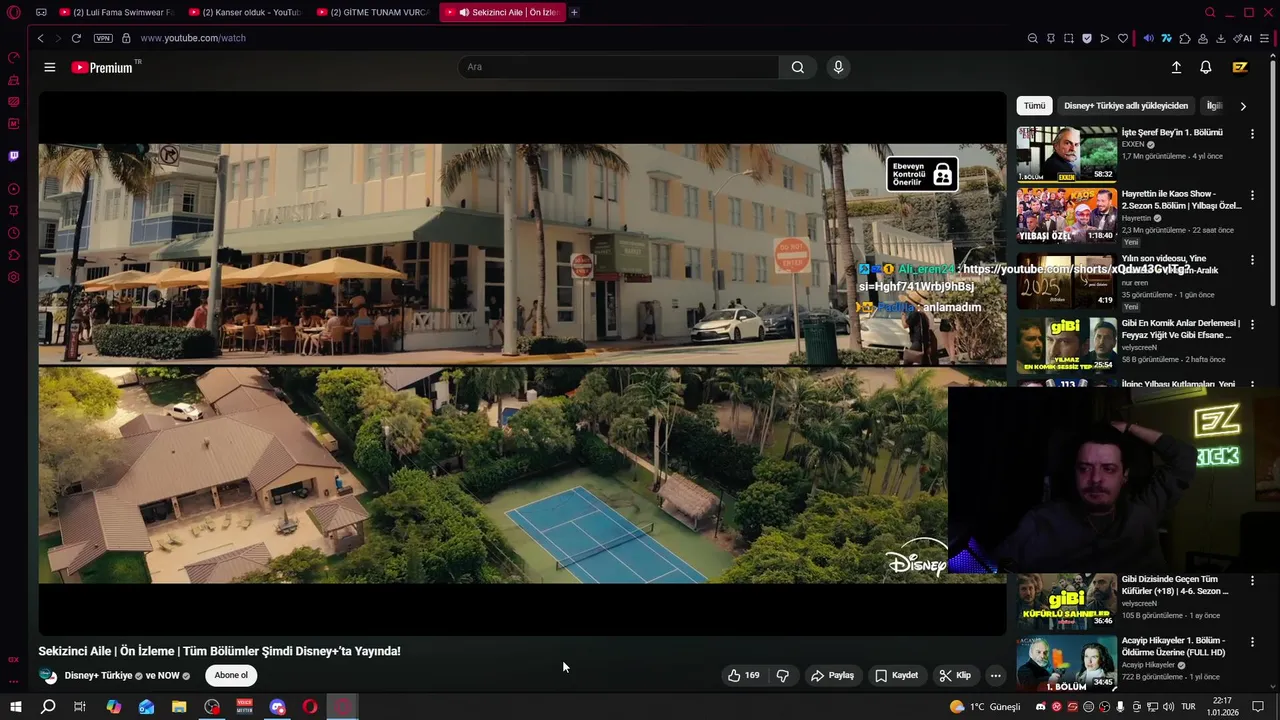
Task: Select the Tümü filter chip
Action: pos(1034,105)
